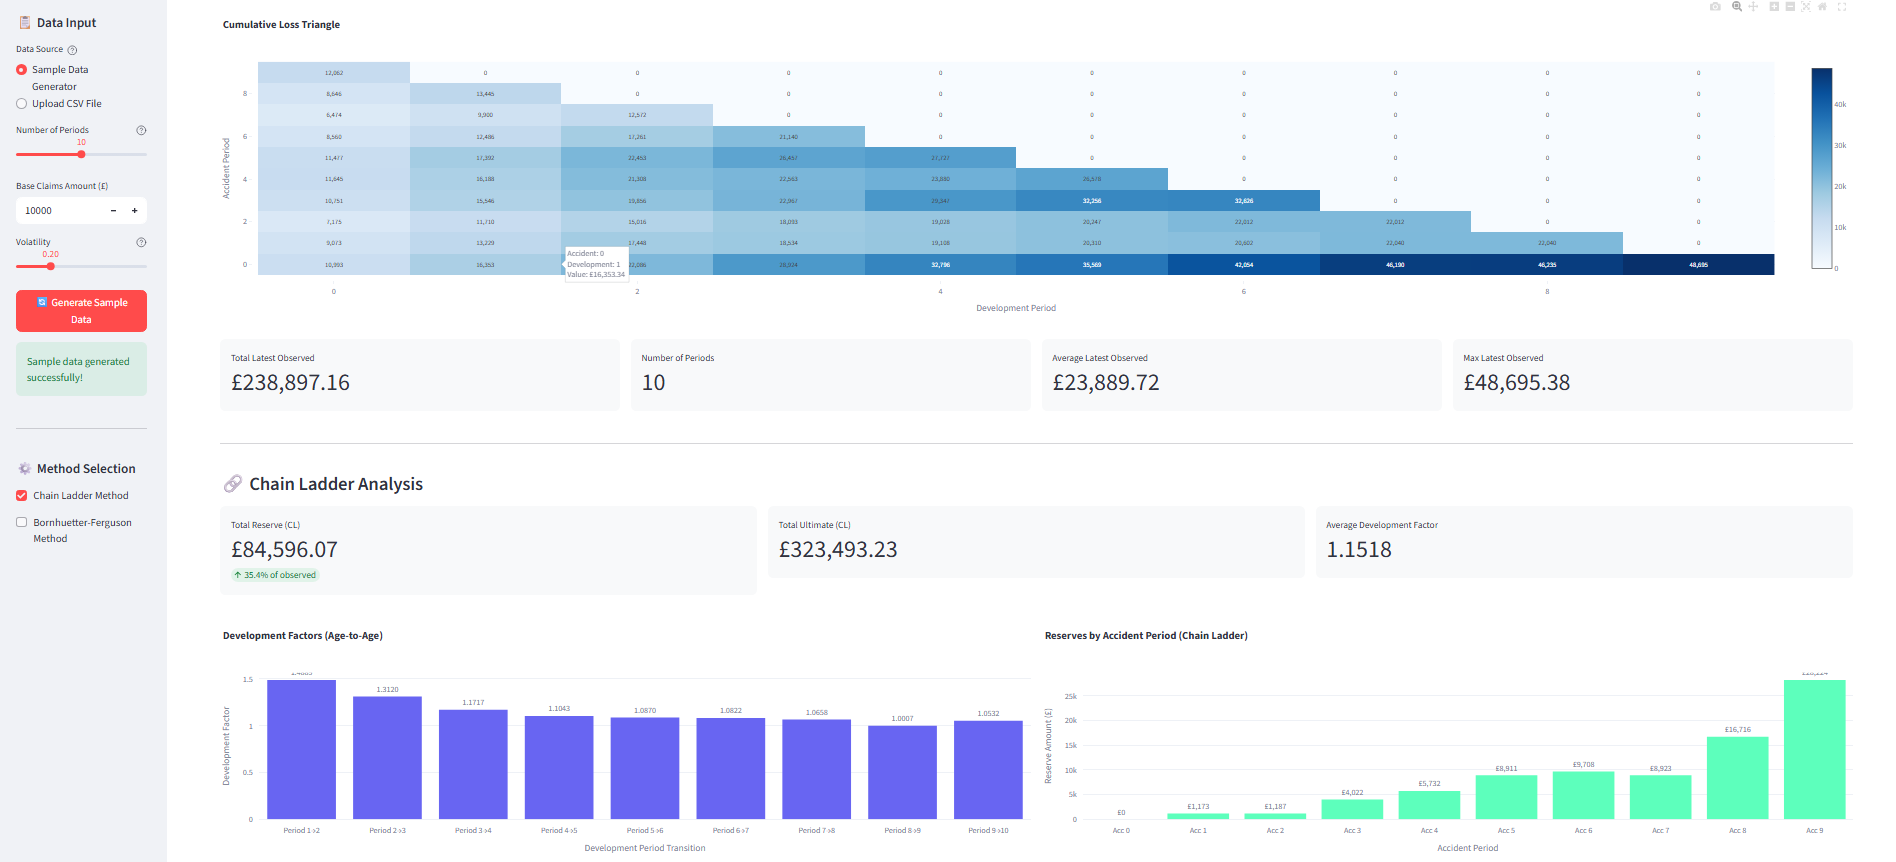
Task: Zoom out using the minus chart icon
Action: 1790,7
